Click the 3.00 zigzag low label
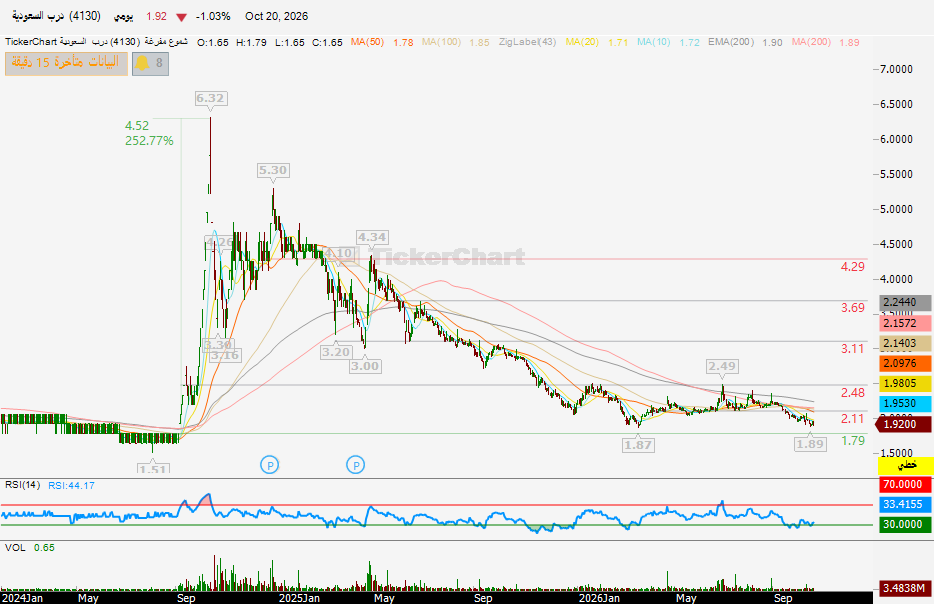Image resolution: width=934 pixels, height=604 pixels. tap(365, 366)
